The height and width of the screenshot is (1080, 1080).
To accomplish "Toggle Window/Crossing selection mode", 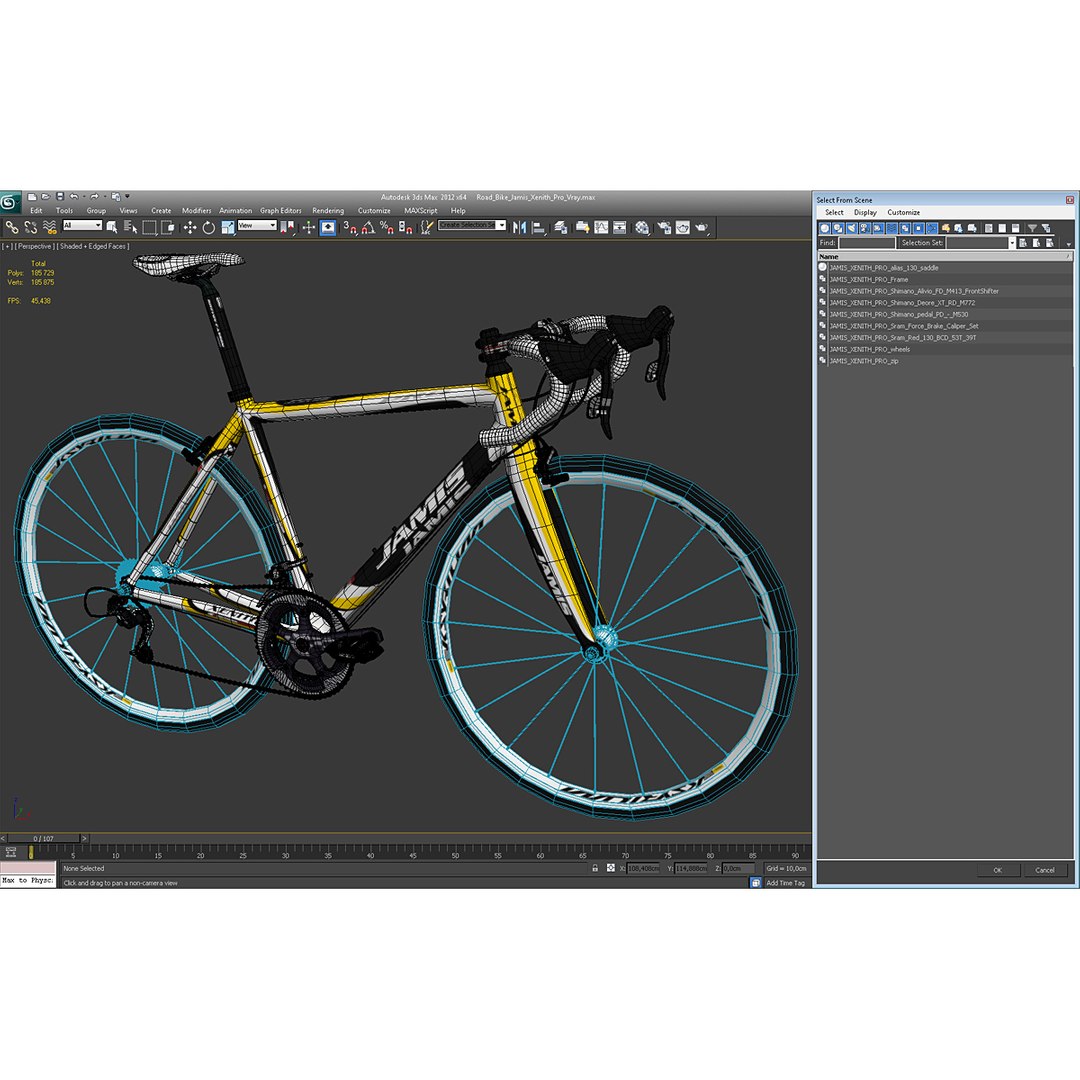I will point(167,227).
